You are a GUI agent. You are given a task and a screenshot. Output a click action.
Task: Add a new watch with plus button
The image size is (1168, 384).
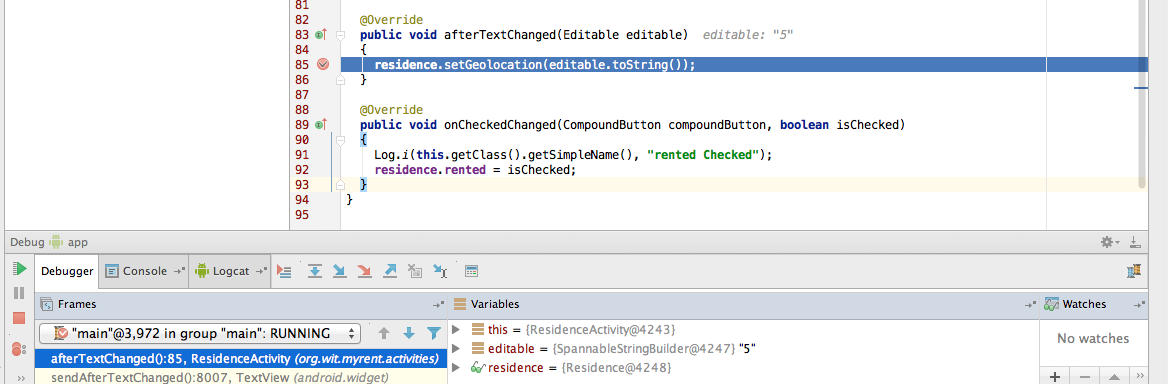pyautogui.click(x=1055, y=377)
